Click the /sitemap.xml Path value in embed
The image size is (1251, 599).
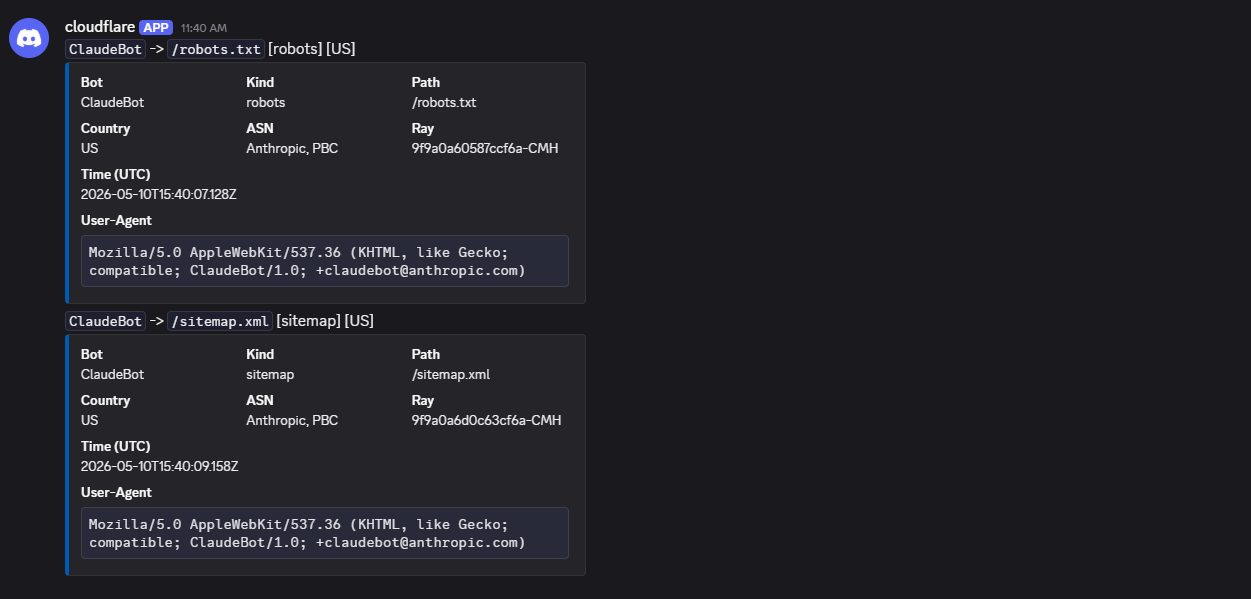coord(451,374)
